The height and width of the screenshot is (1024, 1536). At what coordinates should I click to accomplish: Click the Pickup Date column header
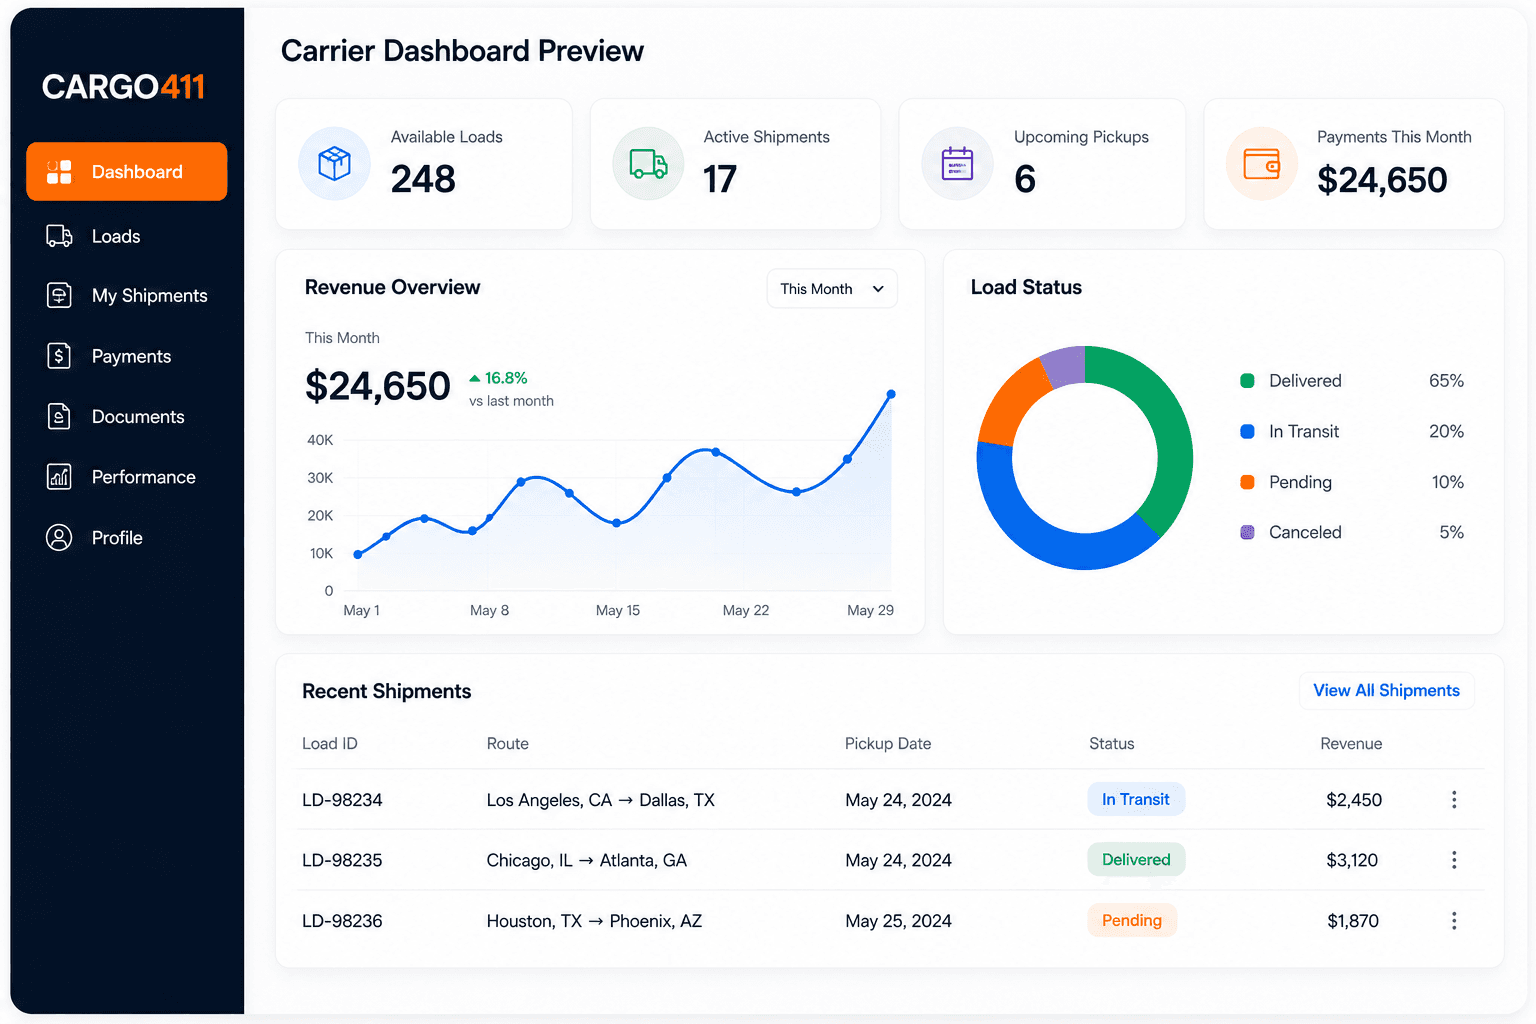(888, 744)
